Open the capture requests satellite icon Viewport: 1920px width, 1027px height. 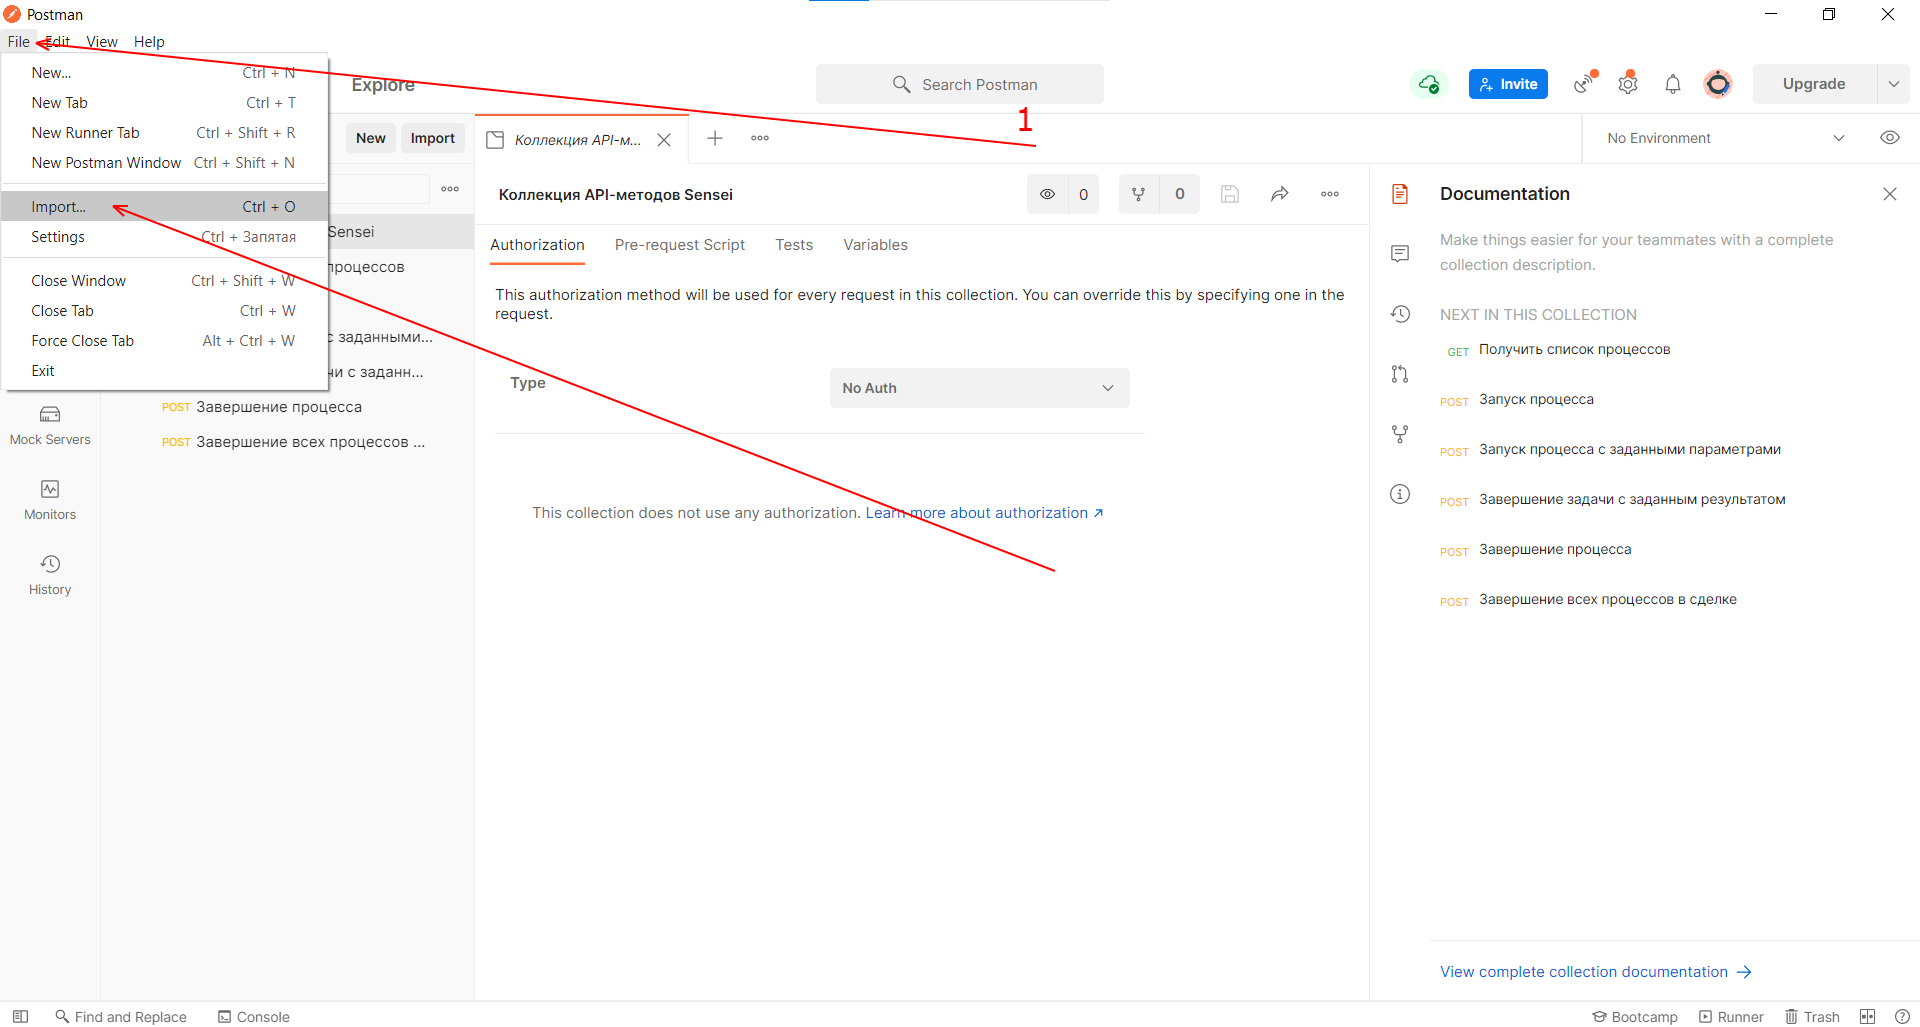tap(1585, 84)
